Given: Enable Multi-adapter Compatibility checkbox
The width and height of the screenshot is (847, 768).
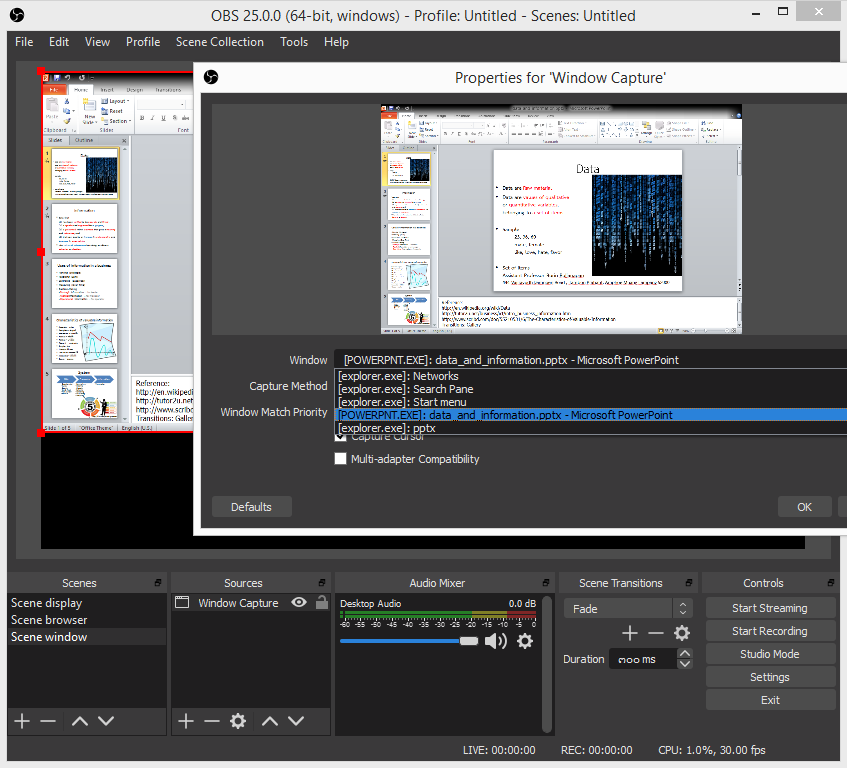Looking at the screenshot, I should (341, 459).
